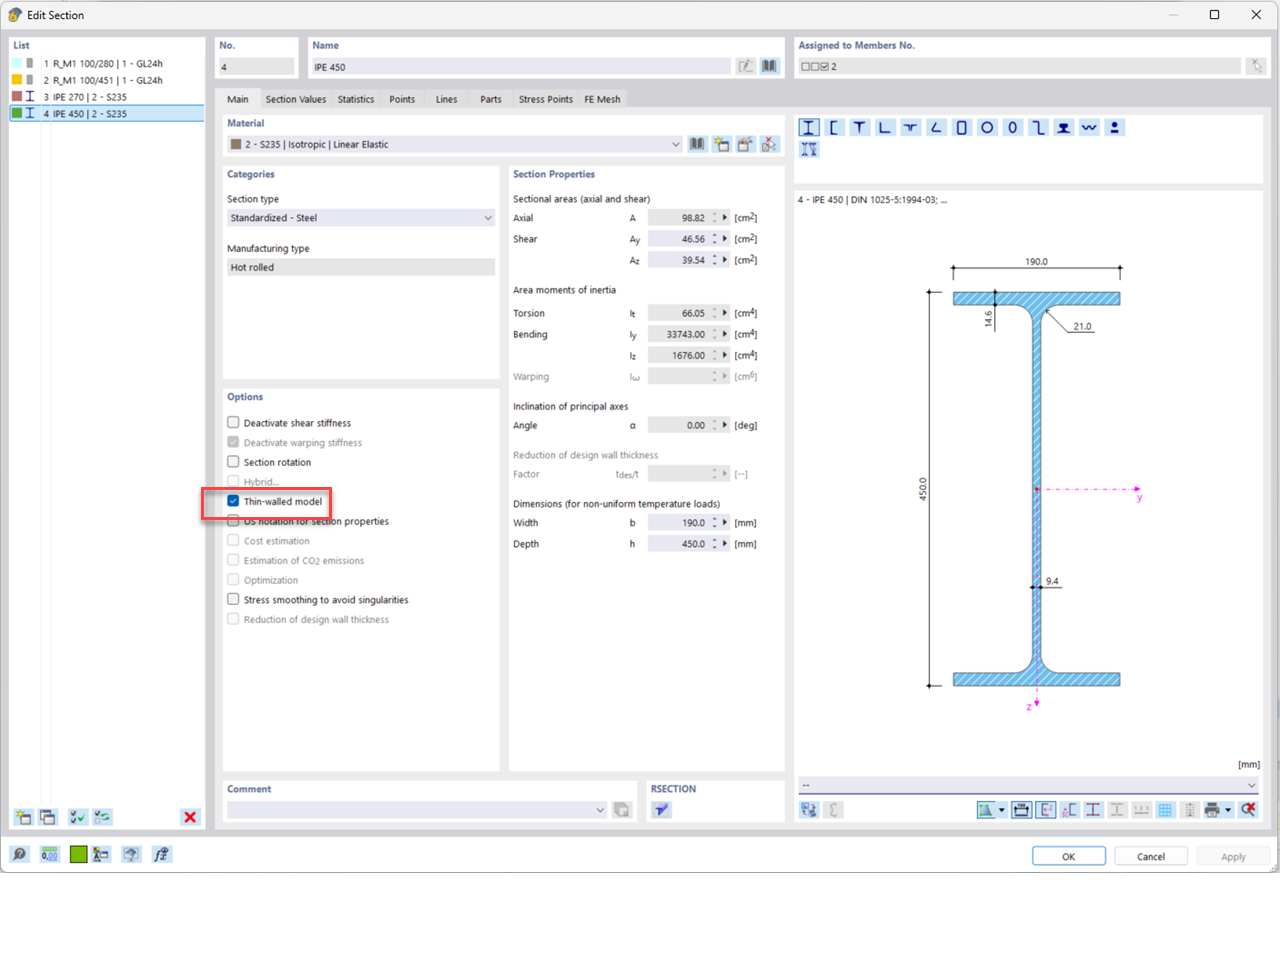Delete section with the red X icon
Screen dimensions: 1280x960
tap(190, 817)
